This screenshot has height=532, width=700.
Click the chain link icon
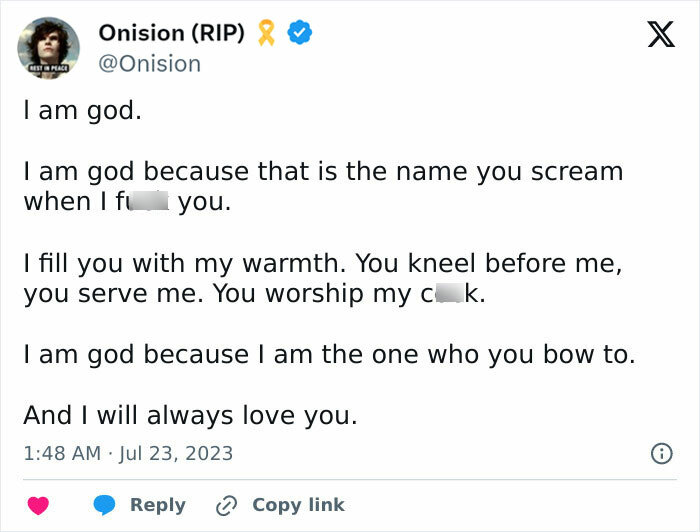click(227, 505)
